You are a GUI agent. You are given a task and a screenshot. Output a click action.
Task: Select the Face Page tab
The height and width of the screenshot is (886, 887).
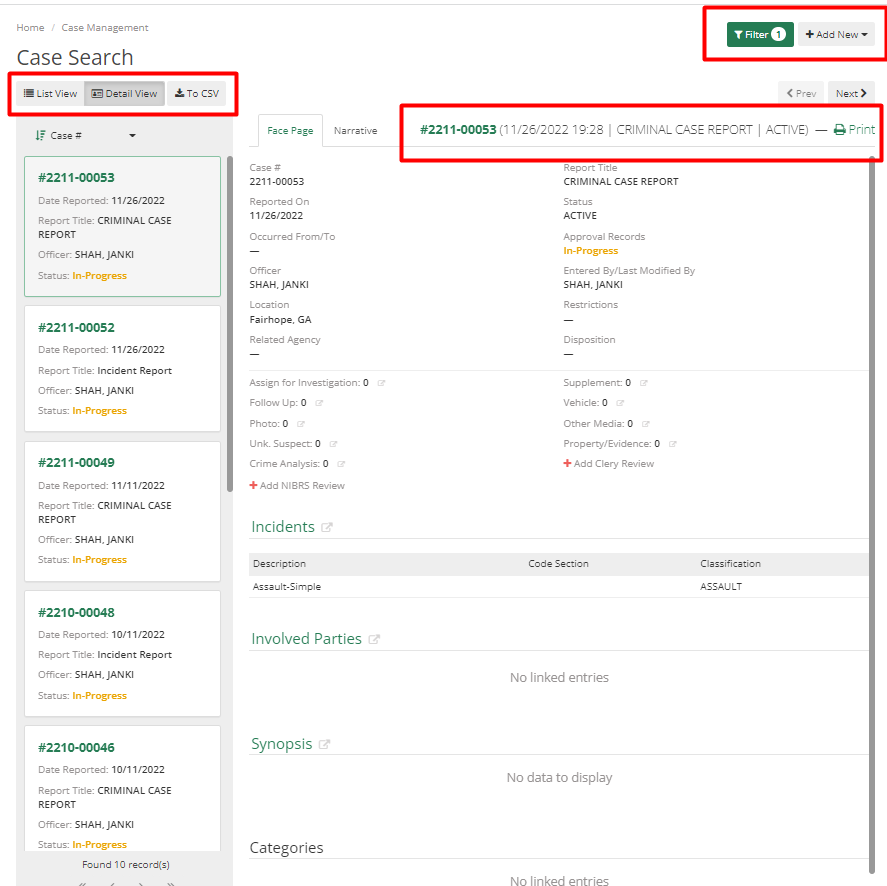click(x=291, y=130)
